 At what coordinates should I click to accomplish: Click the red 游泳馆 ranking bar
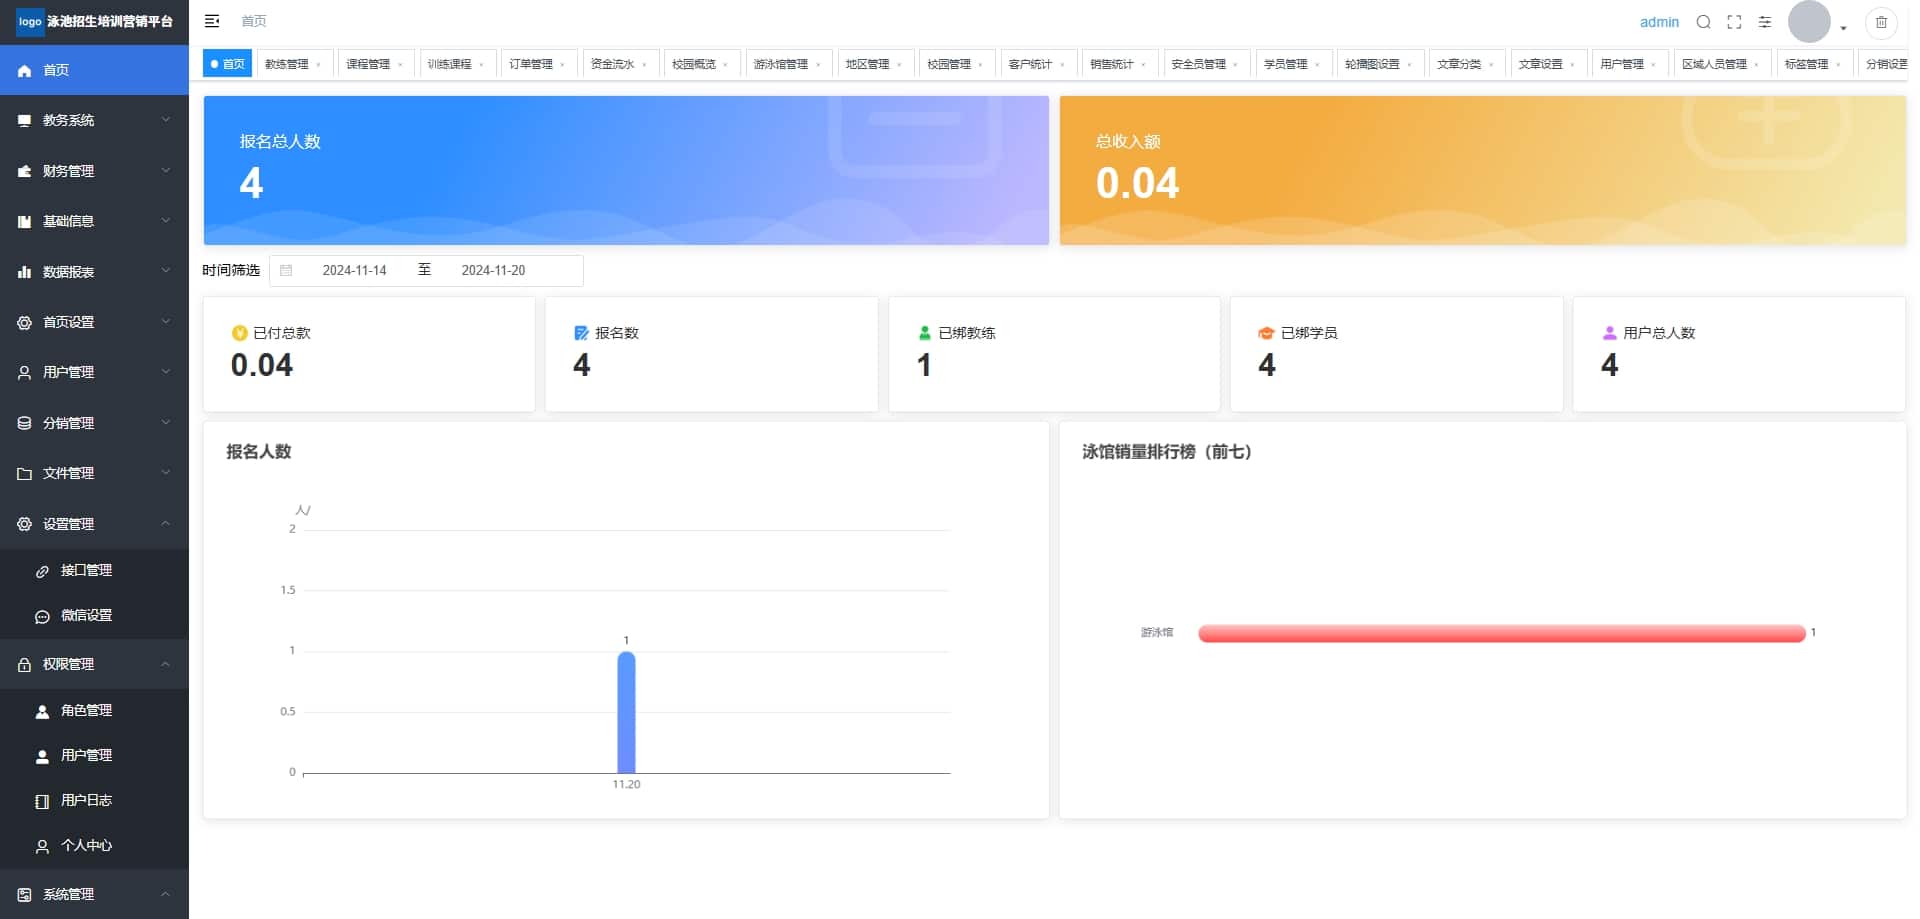(1501, 633)
